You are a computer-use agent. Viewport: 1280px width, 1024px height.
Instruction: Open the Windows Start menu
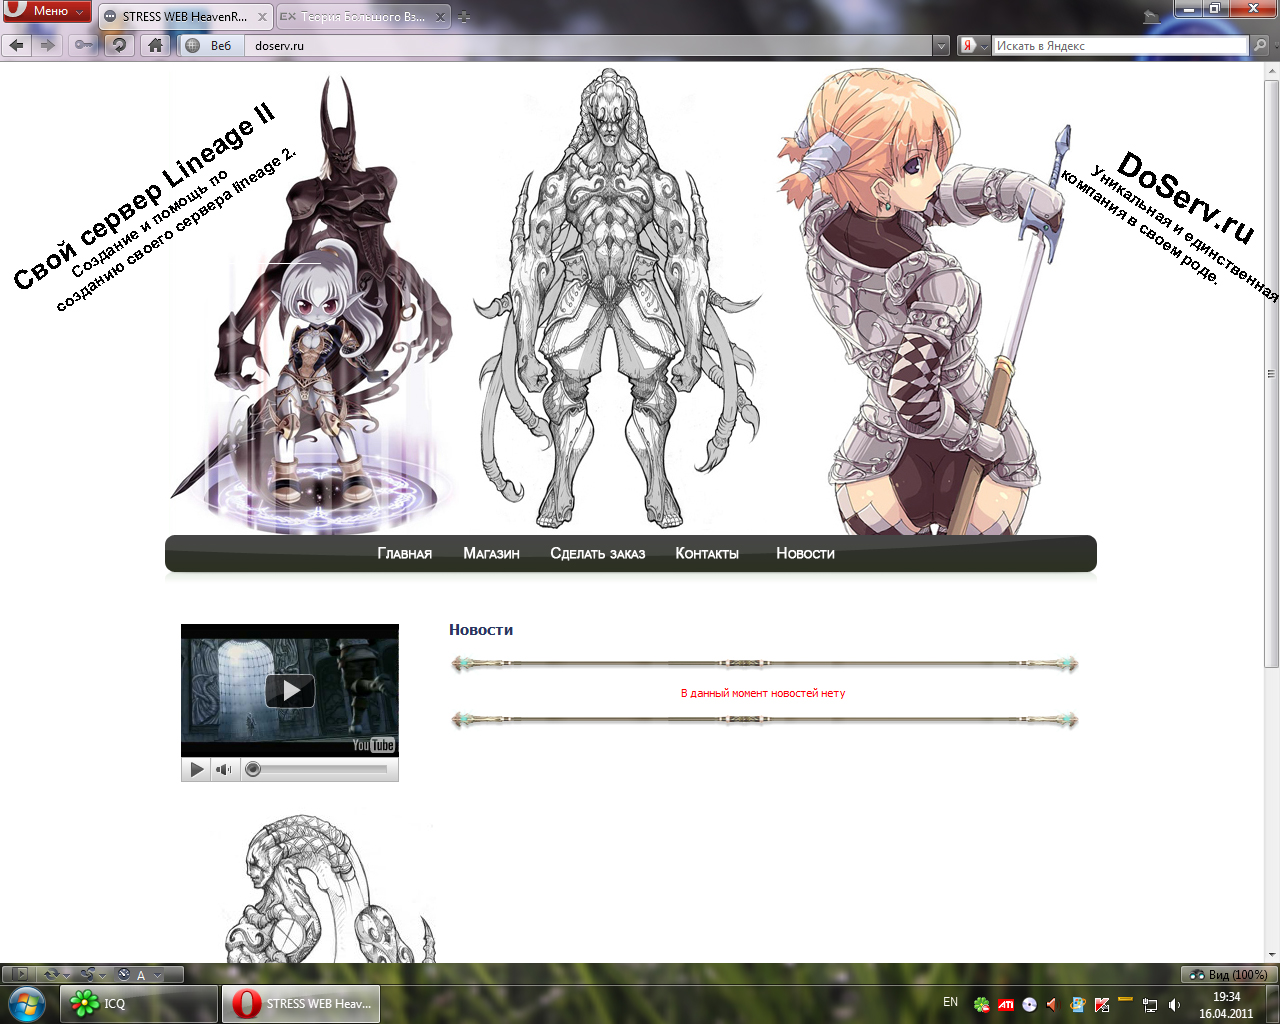(27, 1003)
